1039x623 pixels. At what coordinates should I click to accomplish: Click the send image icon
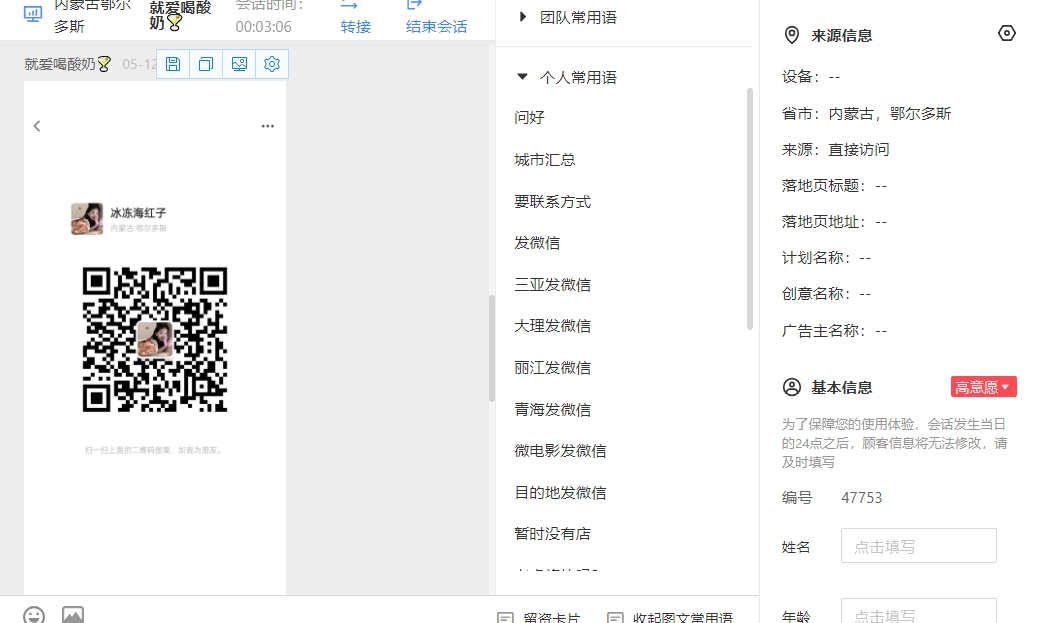click(x=73, y=615)
